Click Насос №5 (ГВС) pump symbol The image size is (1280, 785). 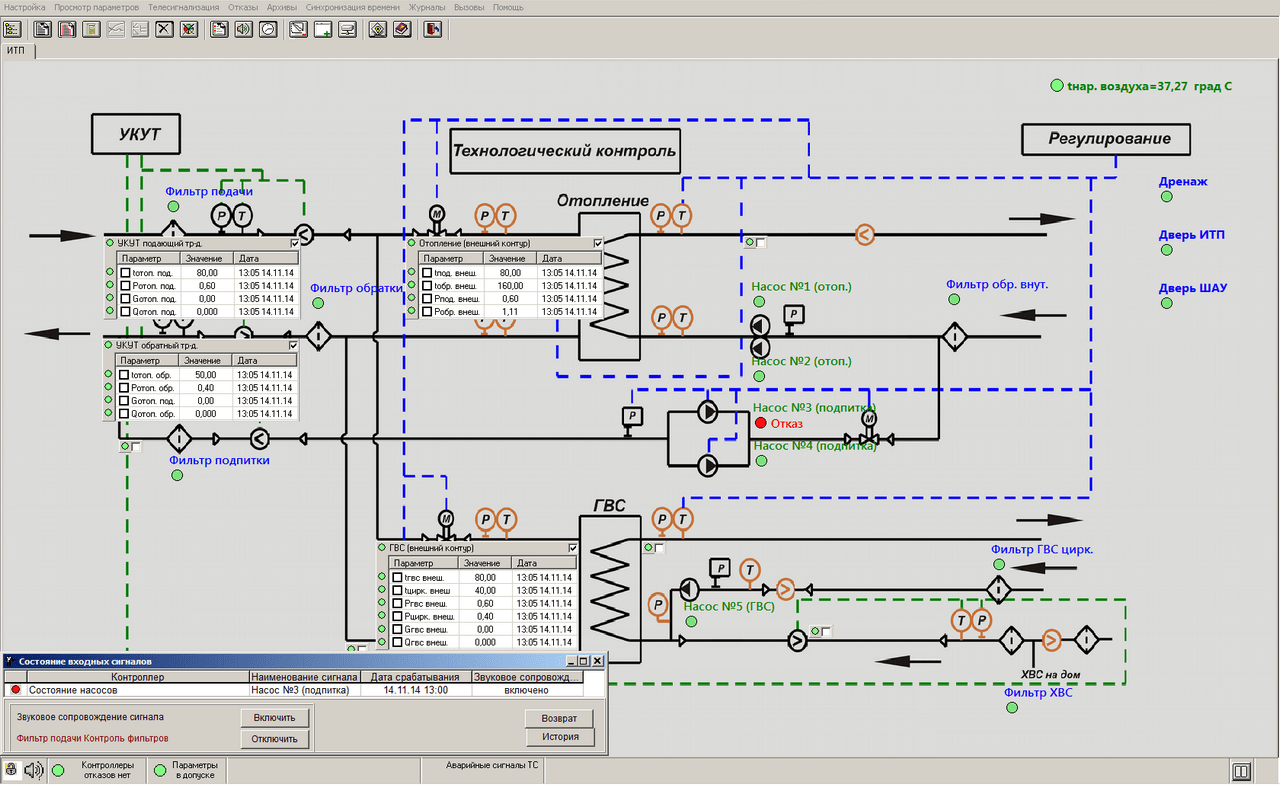click(x=689, y=587)
